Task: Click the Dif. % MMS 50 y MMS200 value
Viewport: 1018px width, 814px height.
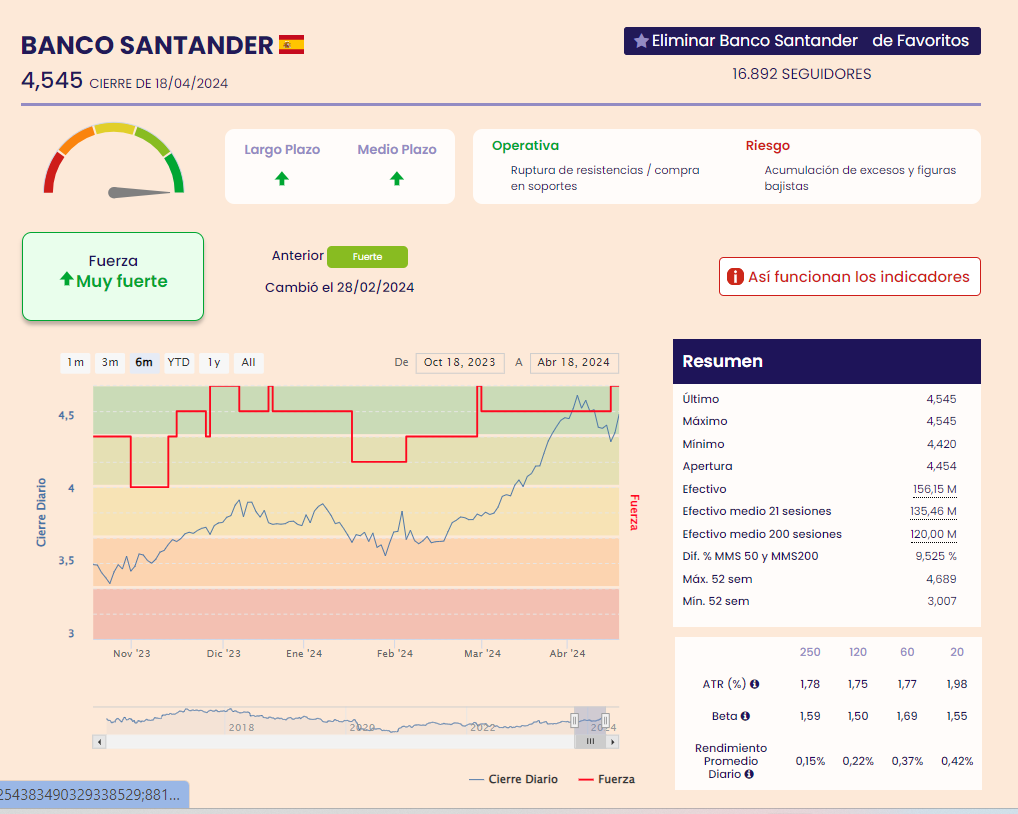Action: click(936, 556)
